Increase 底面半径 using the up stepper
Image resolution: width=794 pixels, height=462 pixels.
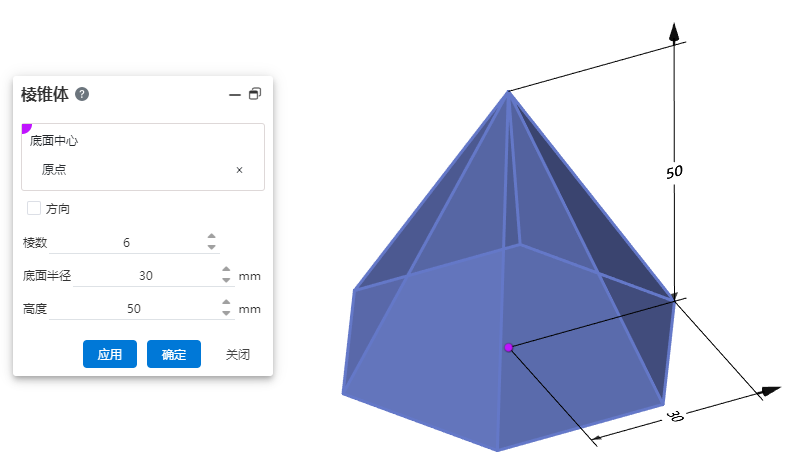(x=226, y=270)
